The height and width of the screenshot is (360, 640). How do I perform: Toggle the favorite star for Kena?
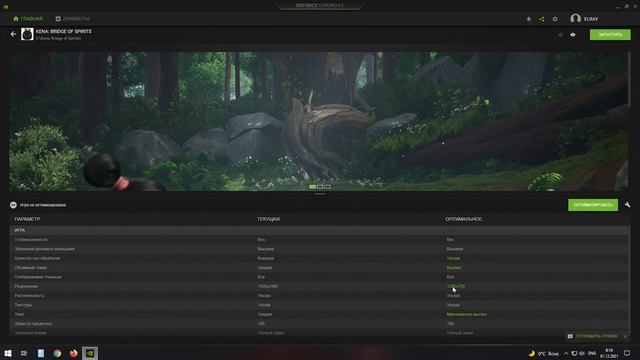click(560, 35)
